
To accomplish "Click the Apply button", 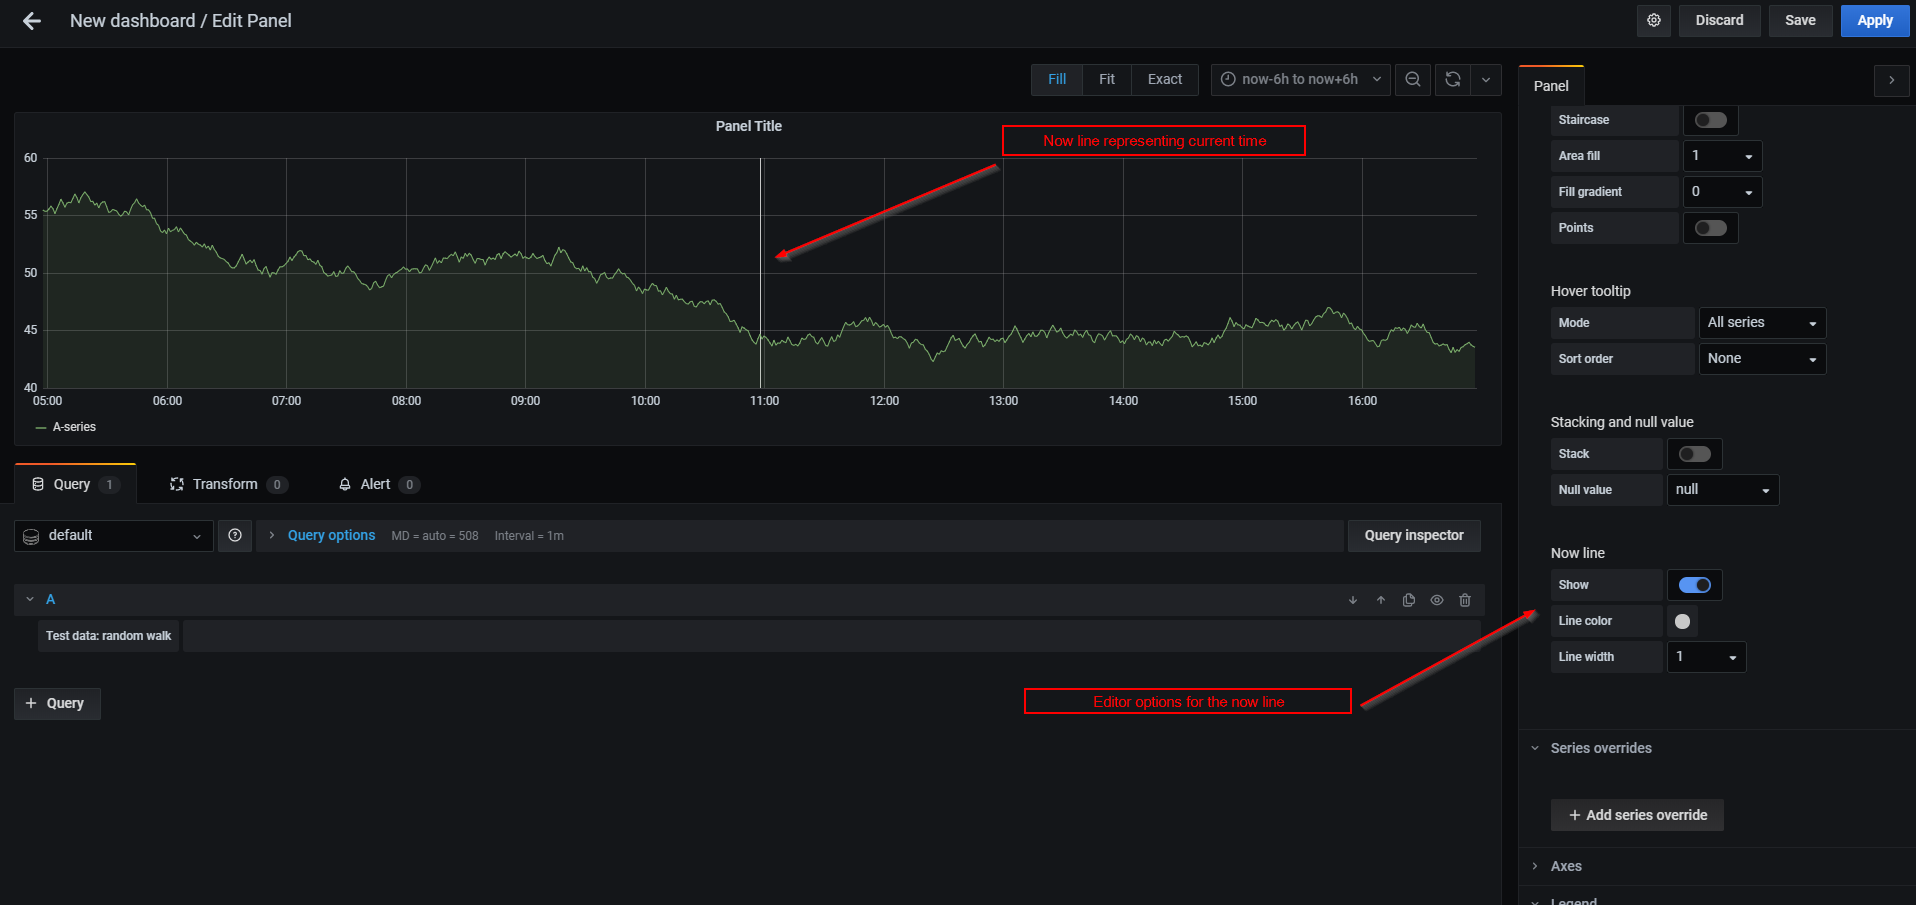I will pyautogui.click(x=1873, y=20).
